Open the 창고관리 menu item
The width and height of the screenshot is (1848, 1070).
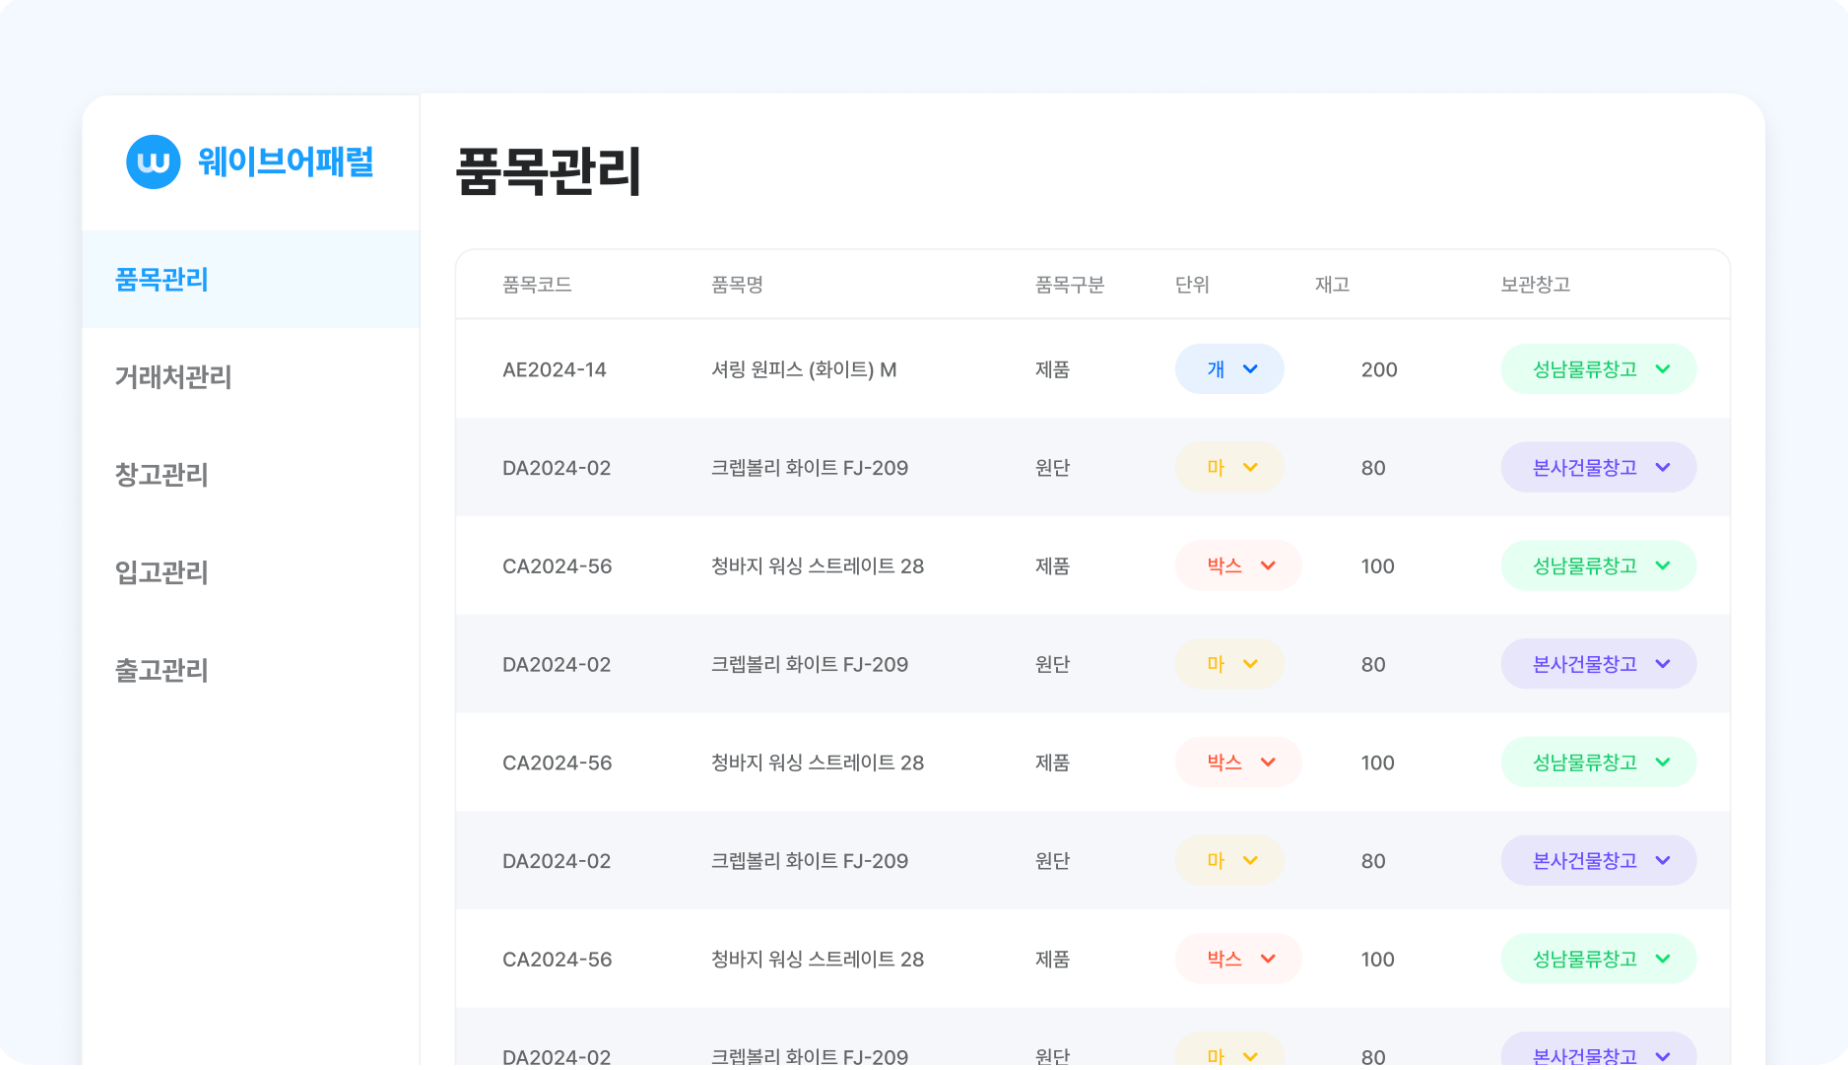(x=161, y=475)
